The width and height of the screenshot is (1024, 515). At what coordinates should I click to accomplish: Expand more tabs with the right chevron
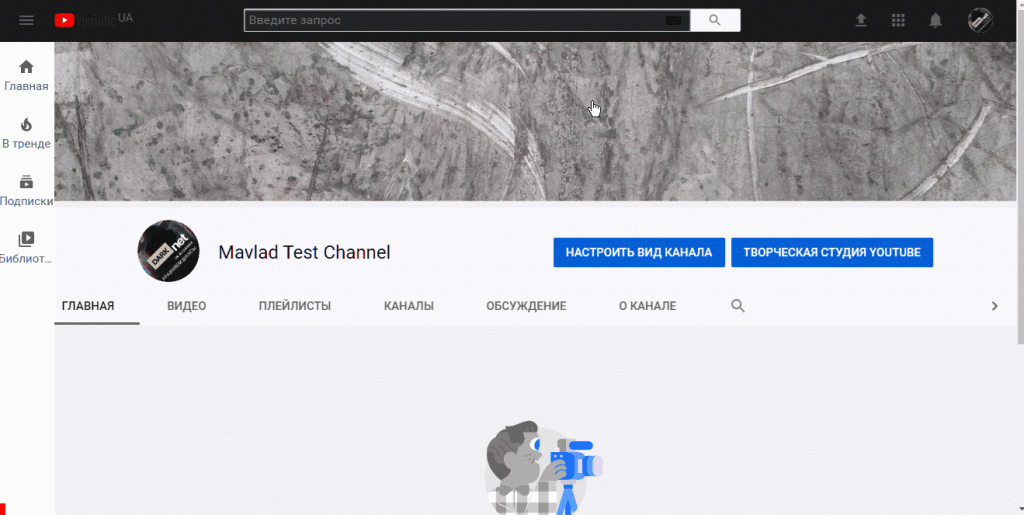(x=994, y=306)
